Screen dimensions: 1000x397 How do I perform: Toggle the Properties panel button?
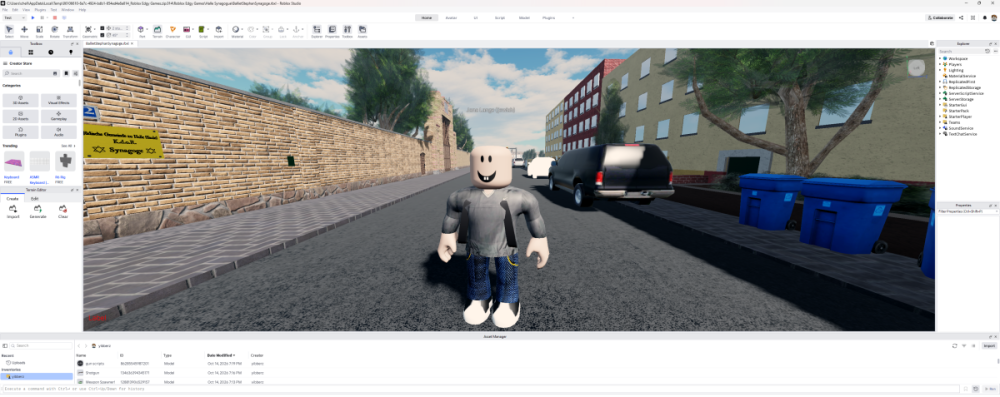tap(332, 32)
